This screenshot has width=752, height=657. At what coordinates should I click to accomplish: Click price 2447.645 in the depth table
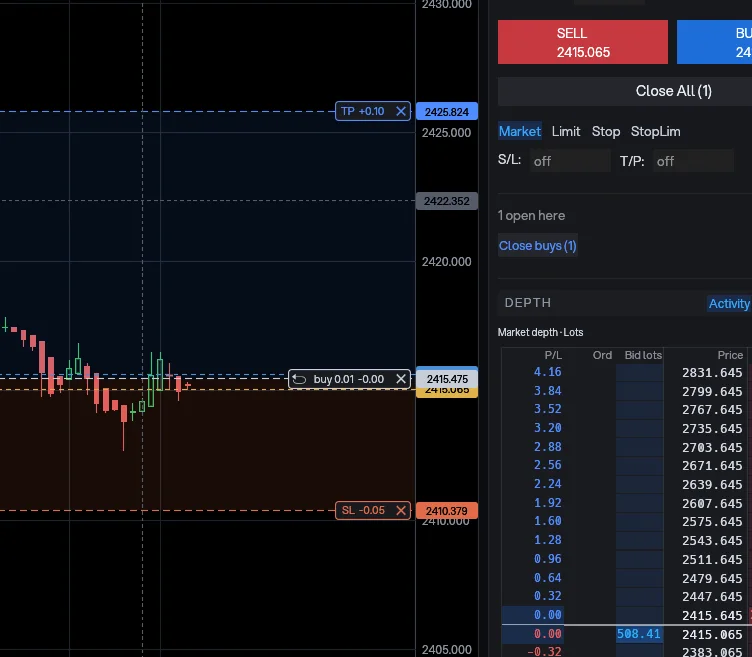click(x=712, y=597)
